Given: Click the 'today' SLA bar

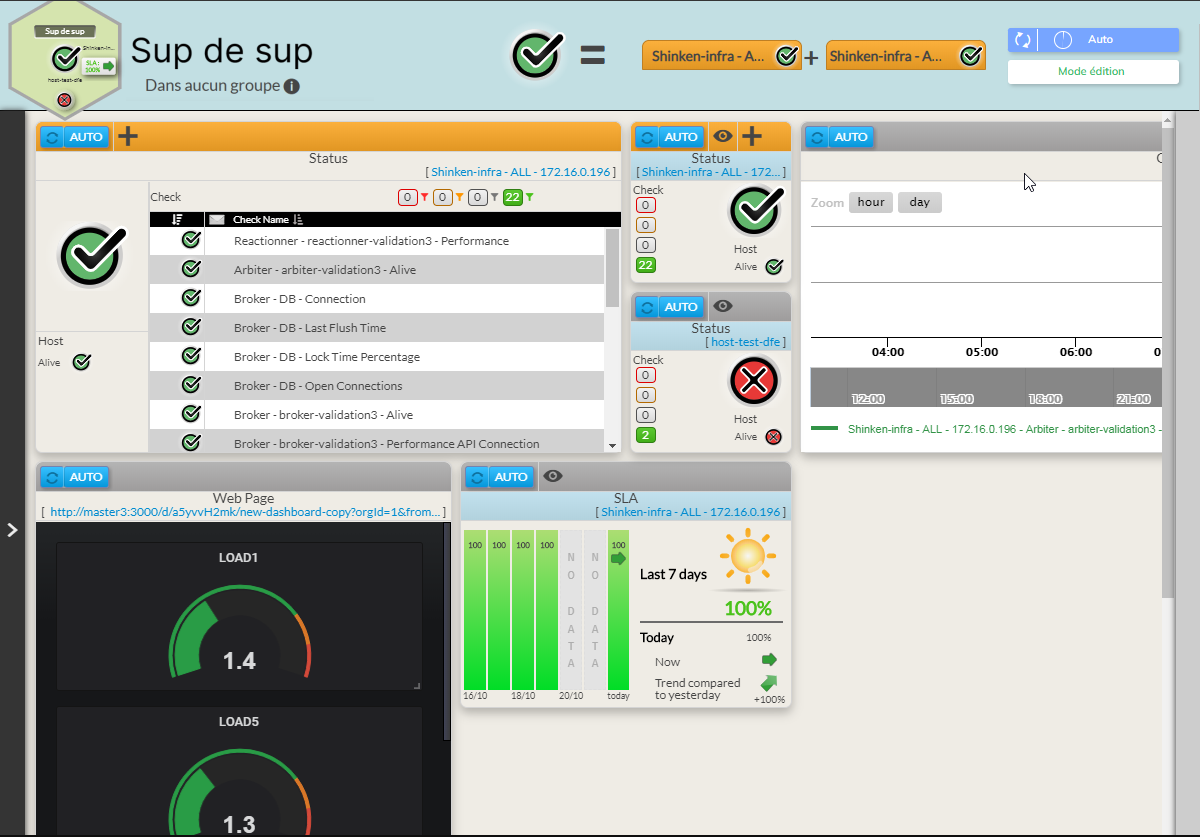Looking at the screenshot, I should click(618, 609).
